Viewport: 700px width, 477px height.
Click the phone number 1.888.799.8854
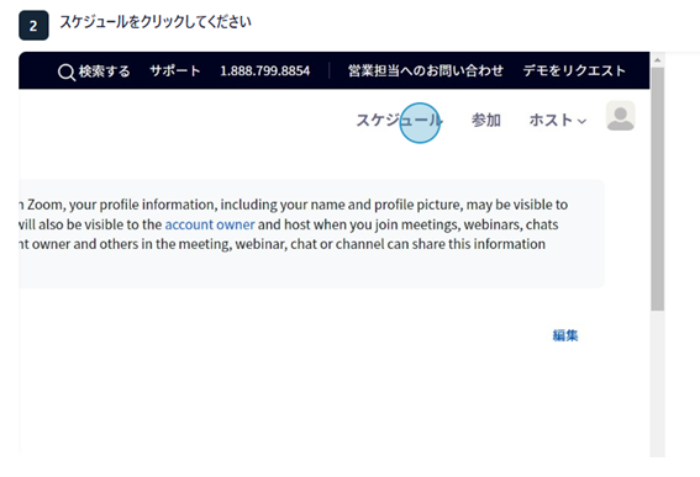point(264,71)
